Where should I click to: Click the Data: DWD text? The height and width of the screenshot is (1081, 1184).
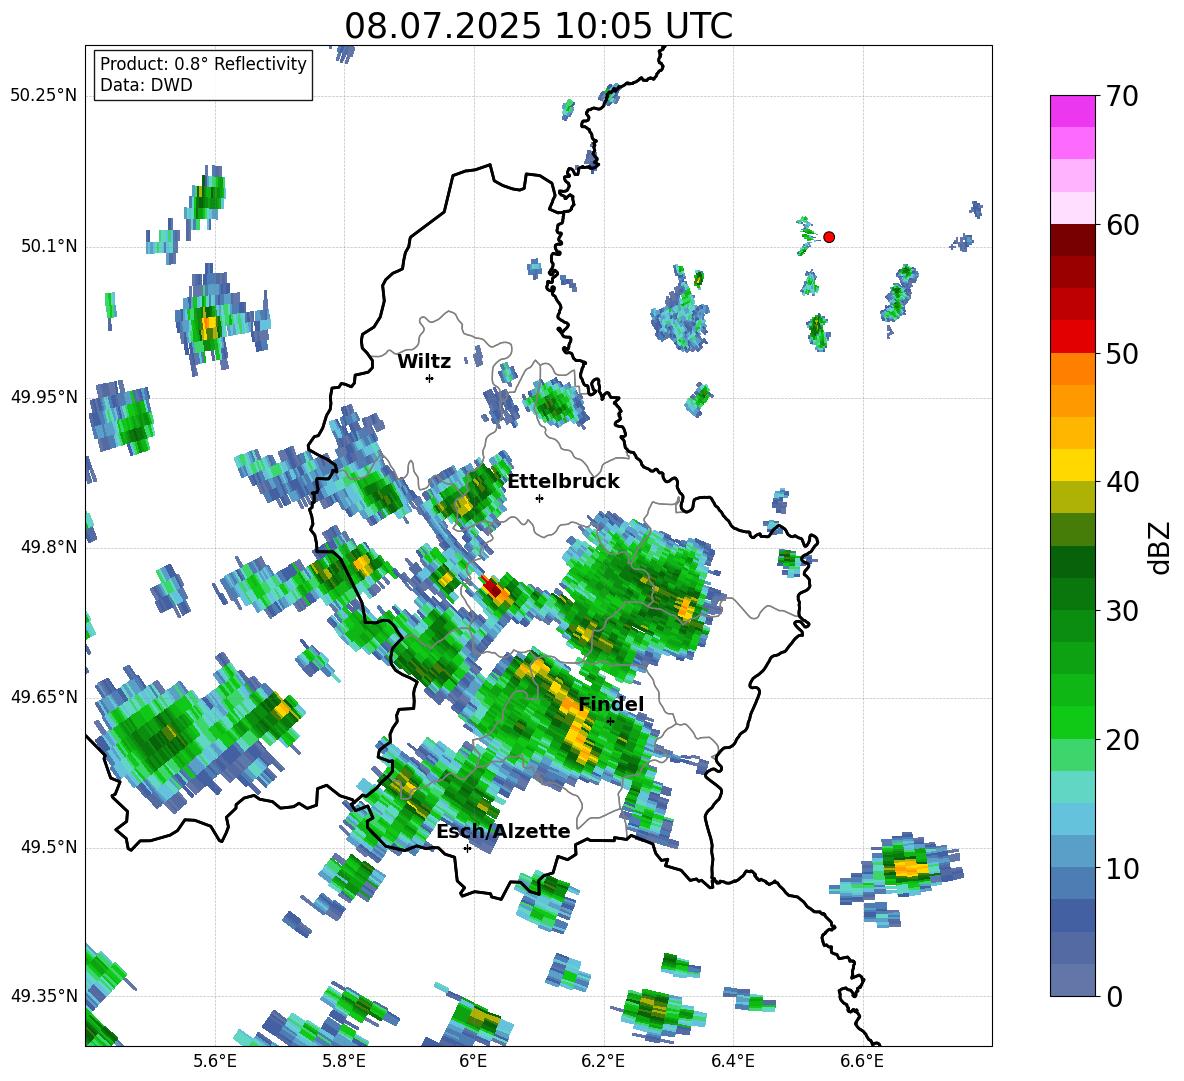click(x=146, y=85)
